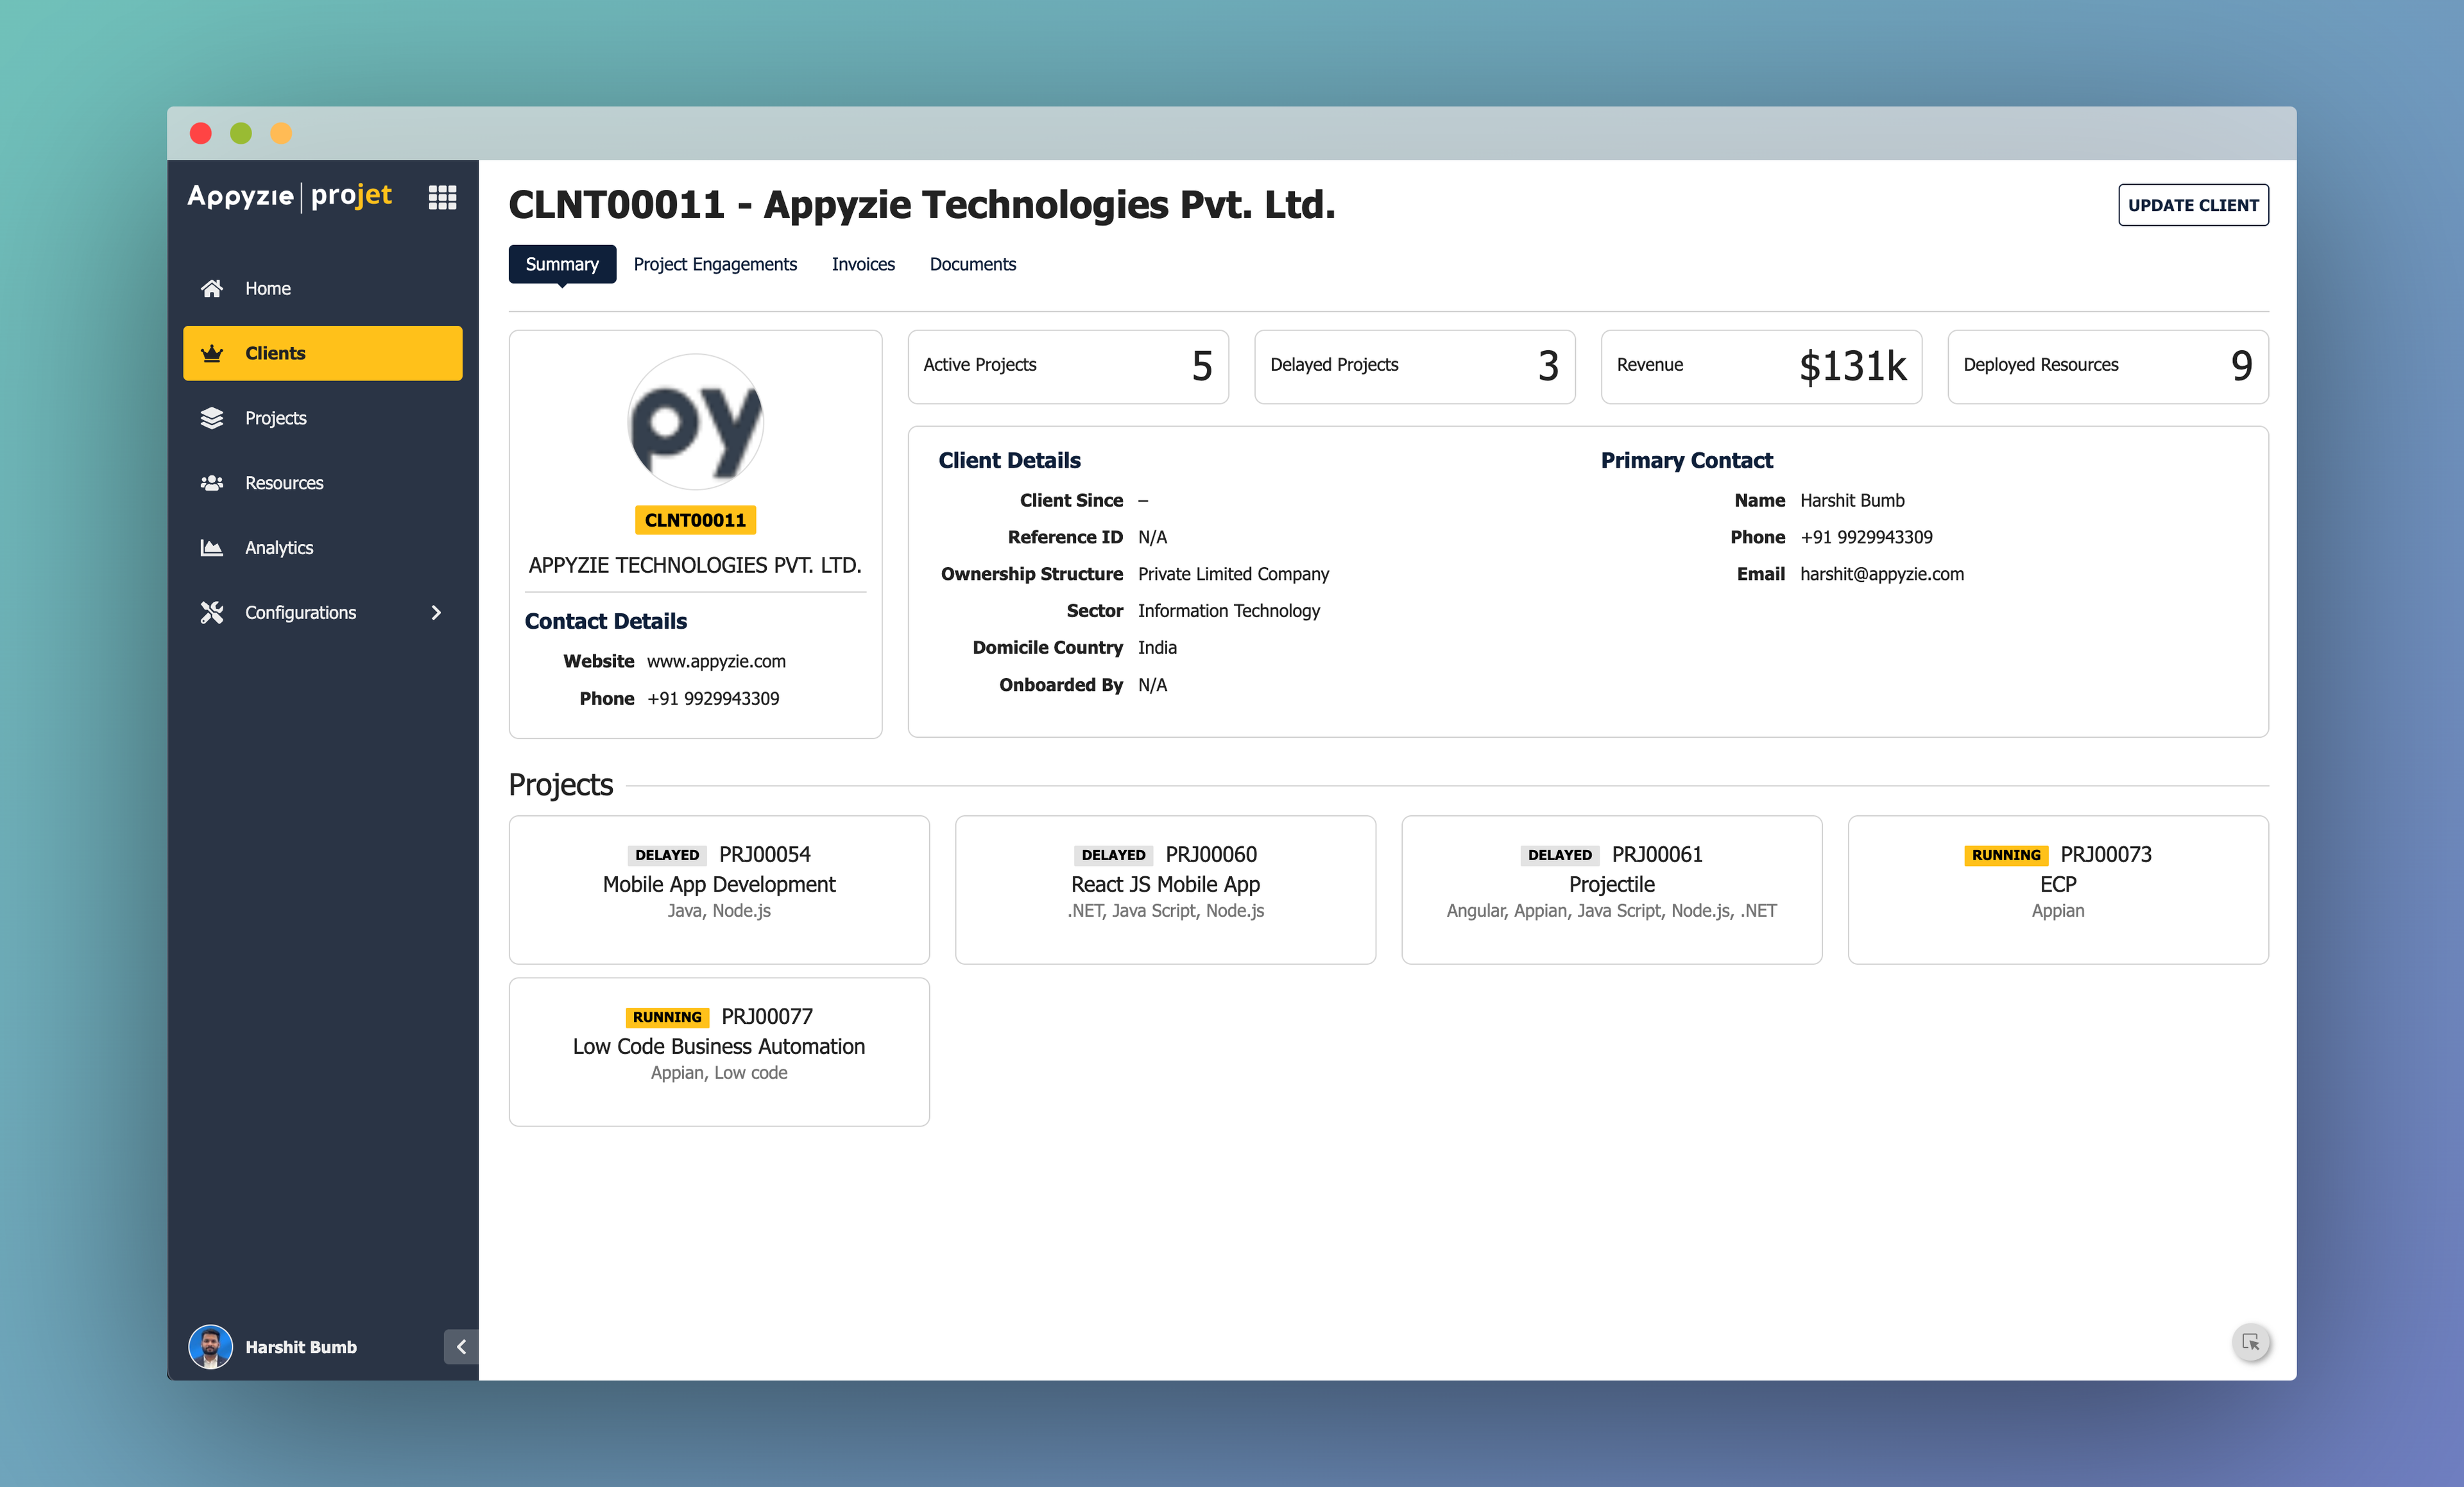Open the apps grid icon
Image resolution: width=2464 pixels, height=1487 pixels.
(x=442, y=197)
